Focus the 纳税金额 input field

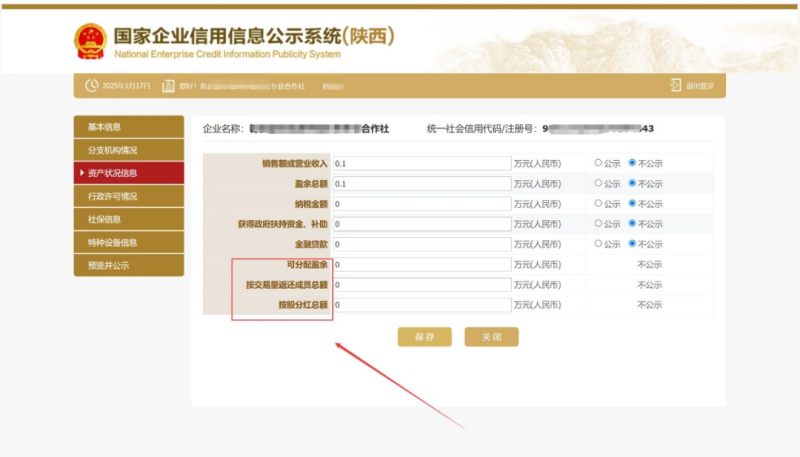[x=422, y=204]
